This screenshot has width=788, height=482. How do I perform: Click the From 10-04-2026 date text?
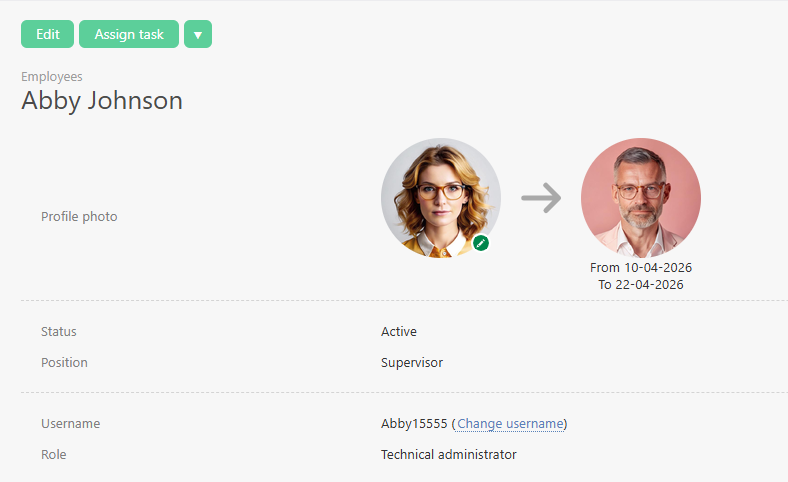click(641, 268)
